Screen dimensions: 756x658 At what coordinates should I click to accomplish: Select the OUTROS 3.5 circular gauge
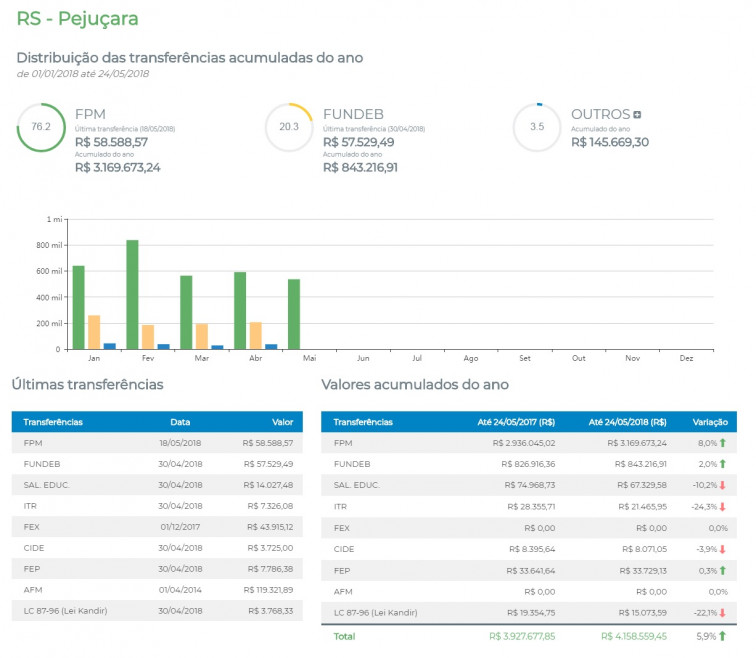pos(537,127)
